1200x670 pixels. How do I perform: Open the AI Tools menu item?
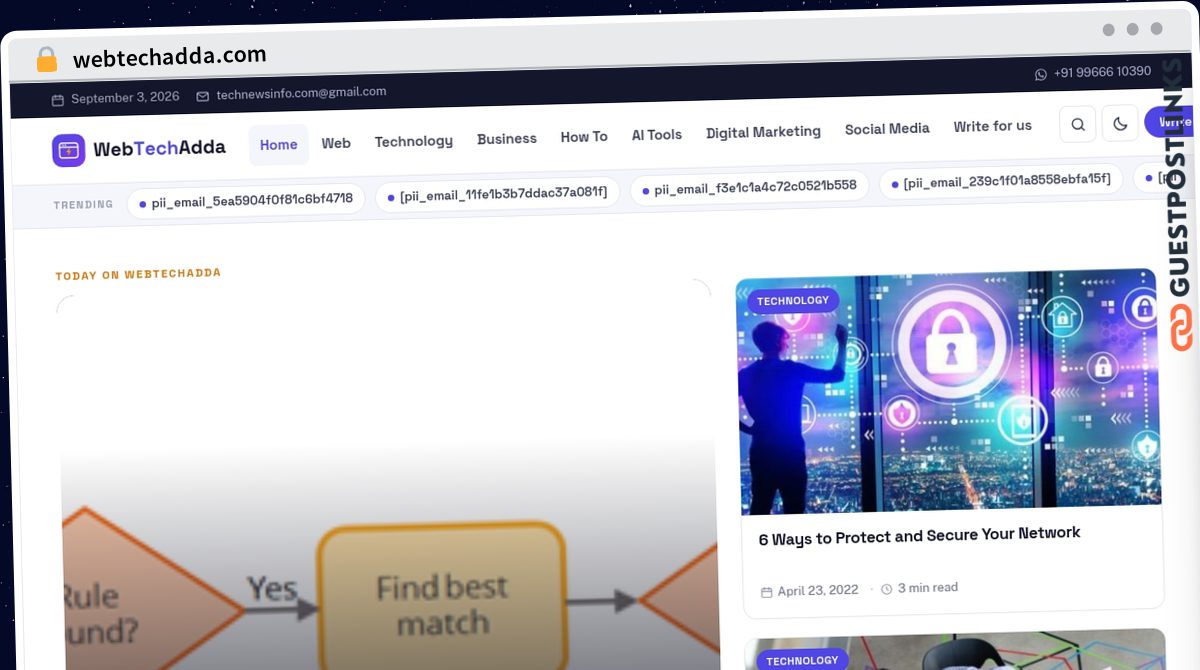coord(657,135)
